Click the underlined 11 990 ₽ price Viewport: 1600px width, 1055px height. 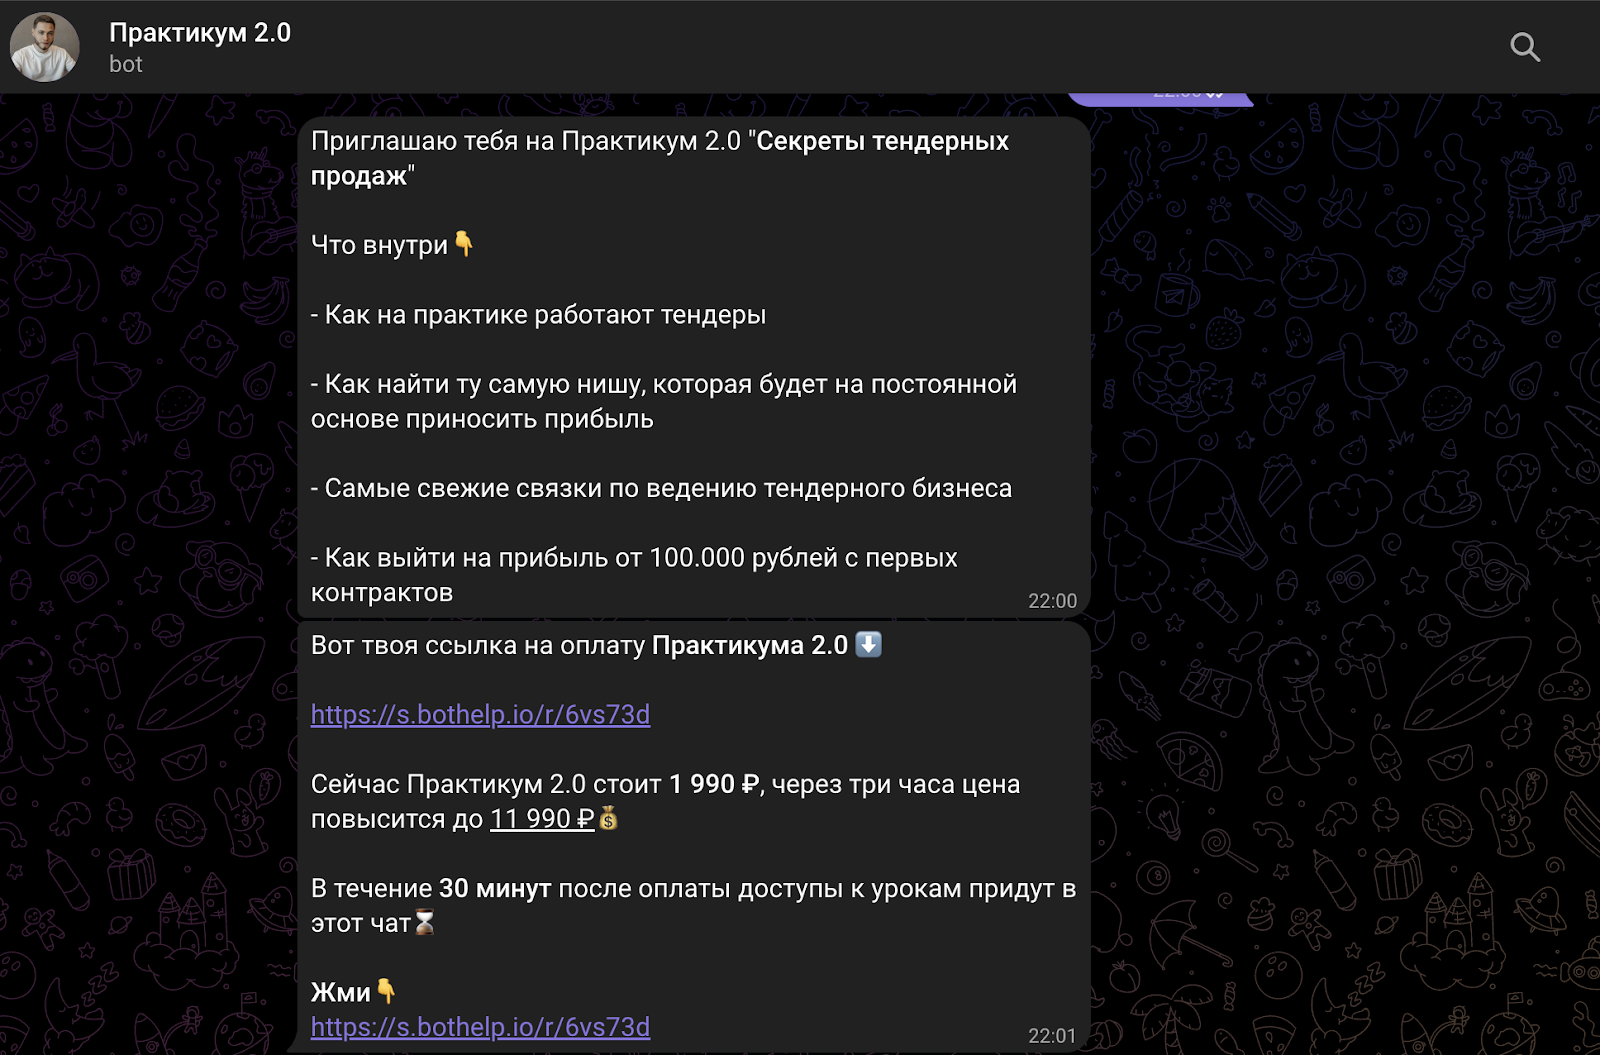point(542,819)
